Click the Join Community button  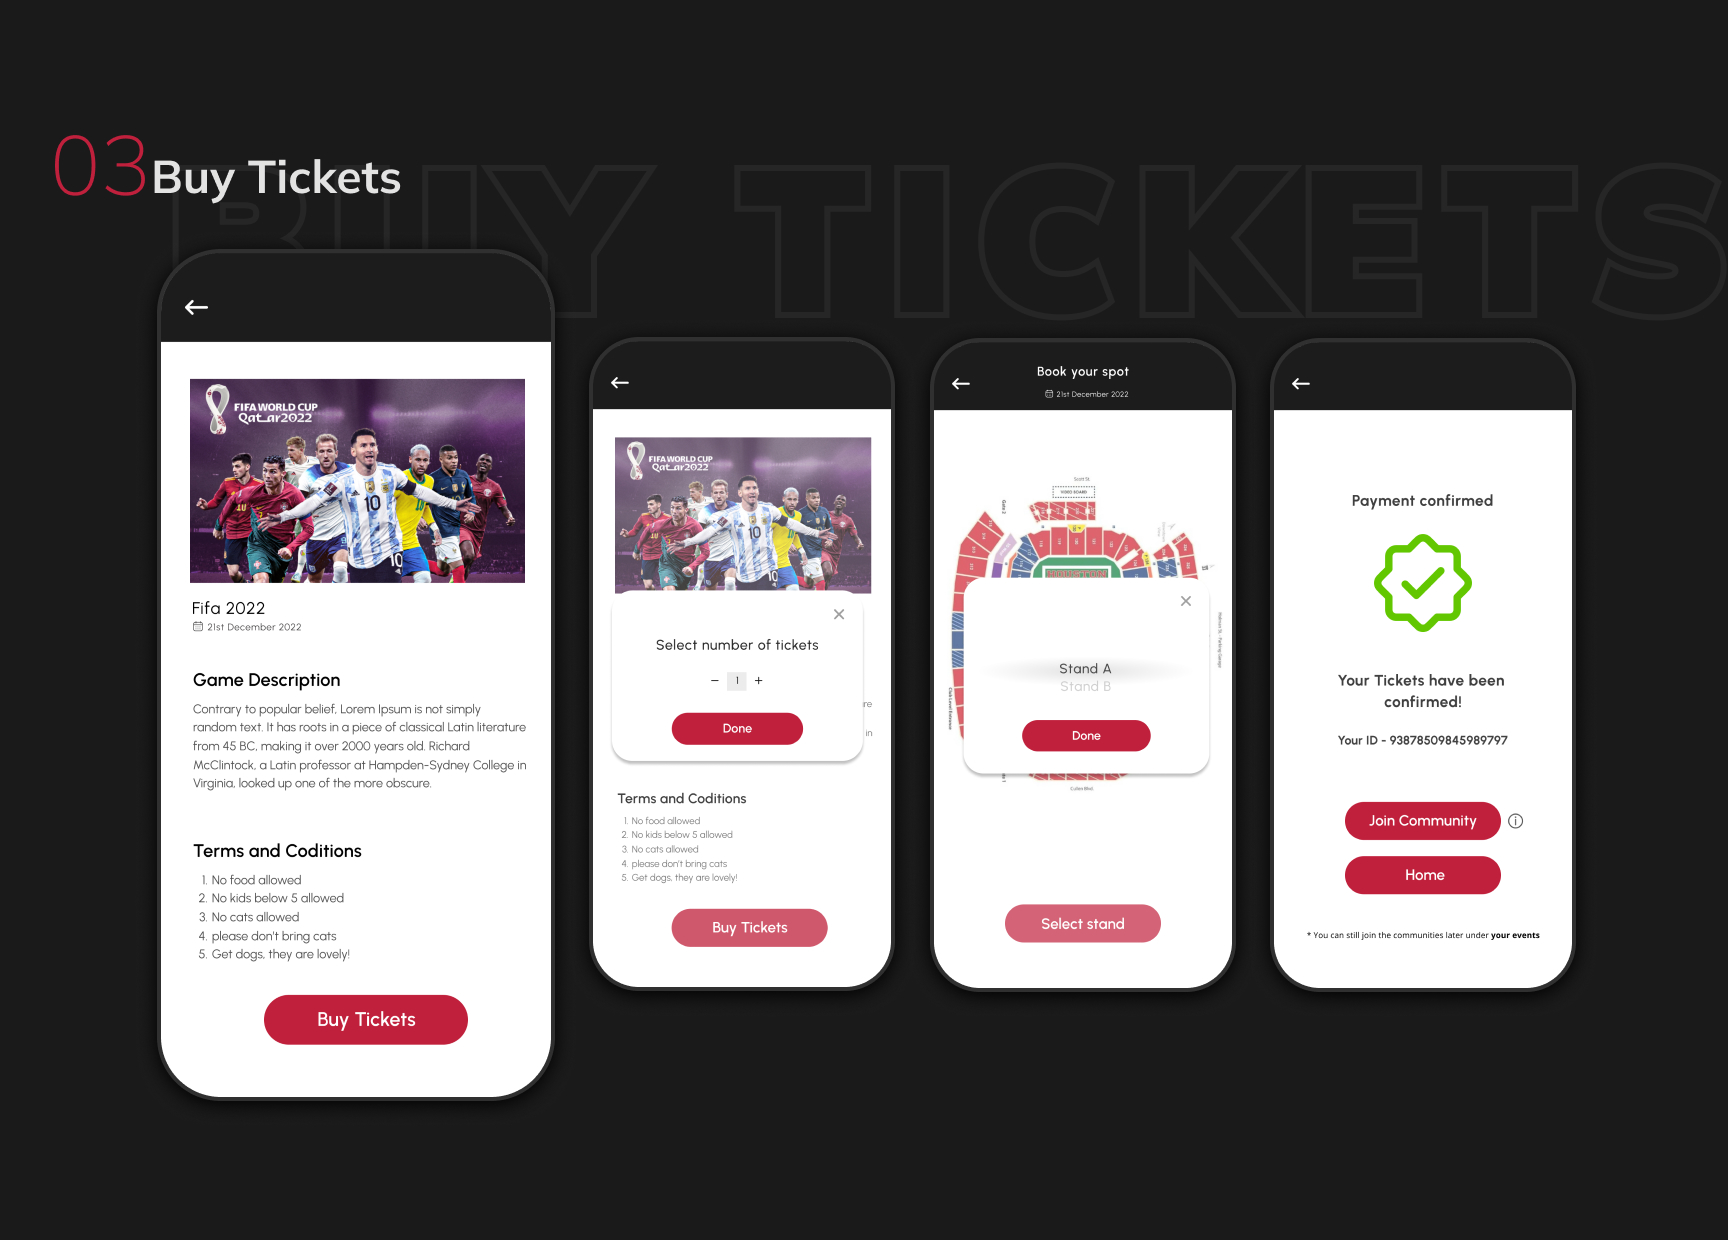tap(1422, 821)
